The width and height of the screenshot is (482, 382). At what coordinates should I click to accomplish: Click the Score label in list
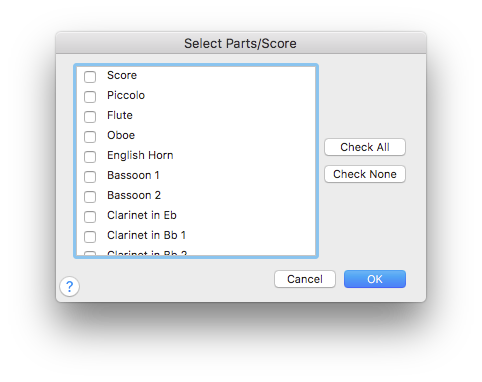pos(122,75)
